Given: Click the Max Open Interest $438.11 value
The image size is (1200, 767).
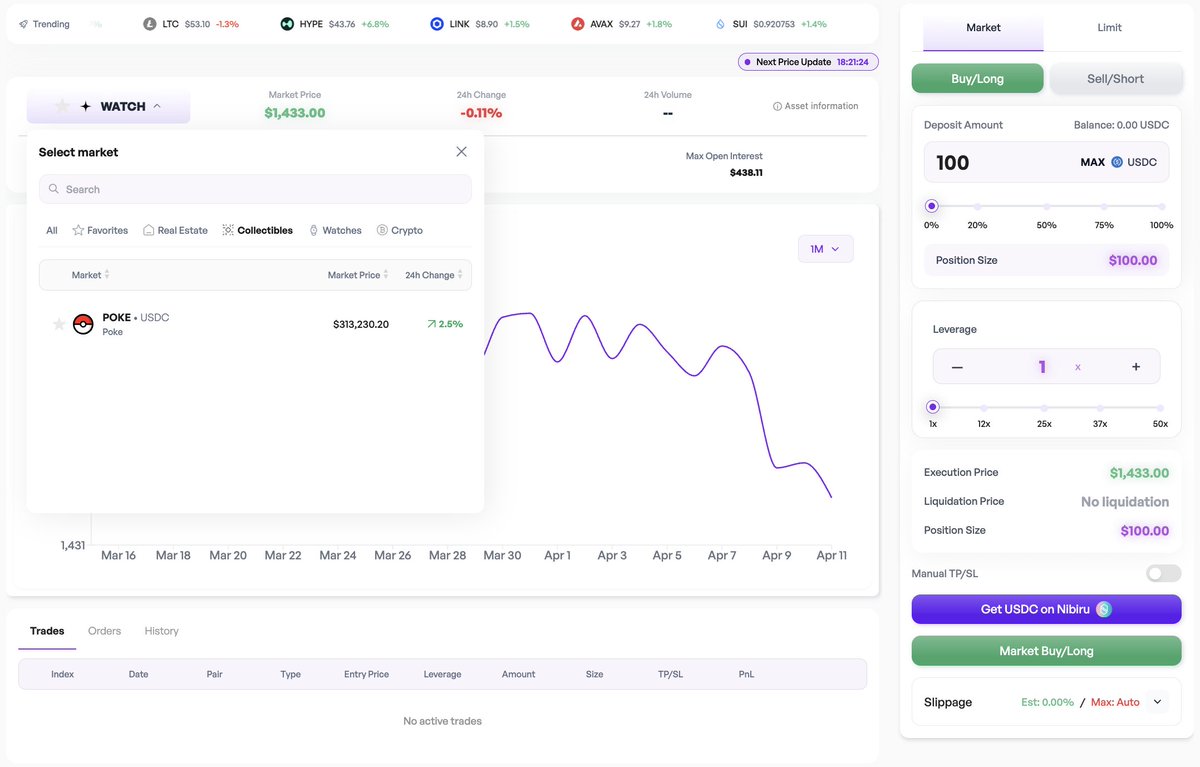Looking at the screenshot, I should coord(746,173).
